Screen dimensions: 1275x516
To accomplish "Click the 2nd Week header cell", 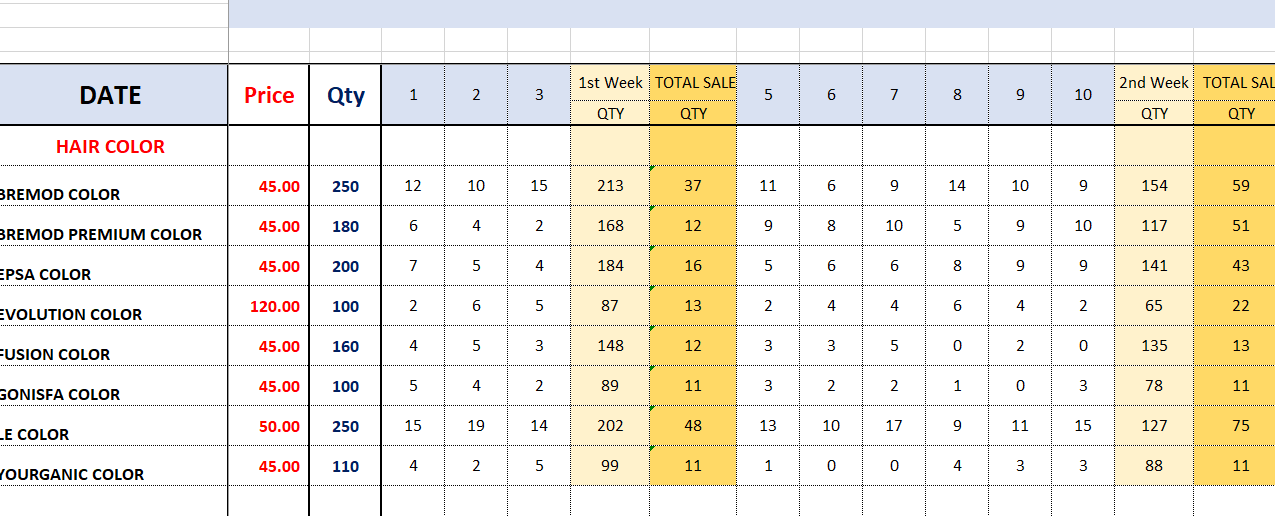I will tap(1154, 83).
